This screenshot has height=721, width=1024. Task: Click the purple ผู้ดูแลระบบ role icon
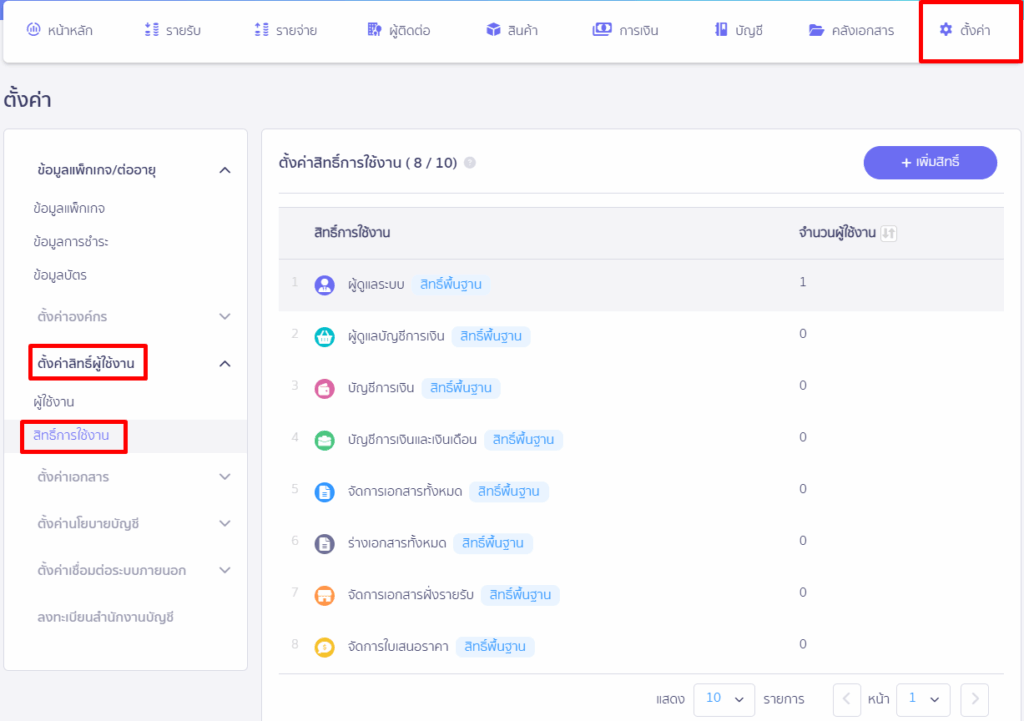(x=324, y=285)
